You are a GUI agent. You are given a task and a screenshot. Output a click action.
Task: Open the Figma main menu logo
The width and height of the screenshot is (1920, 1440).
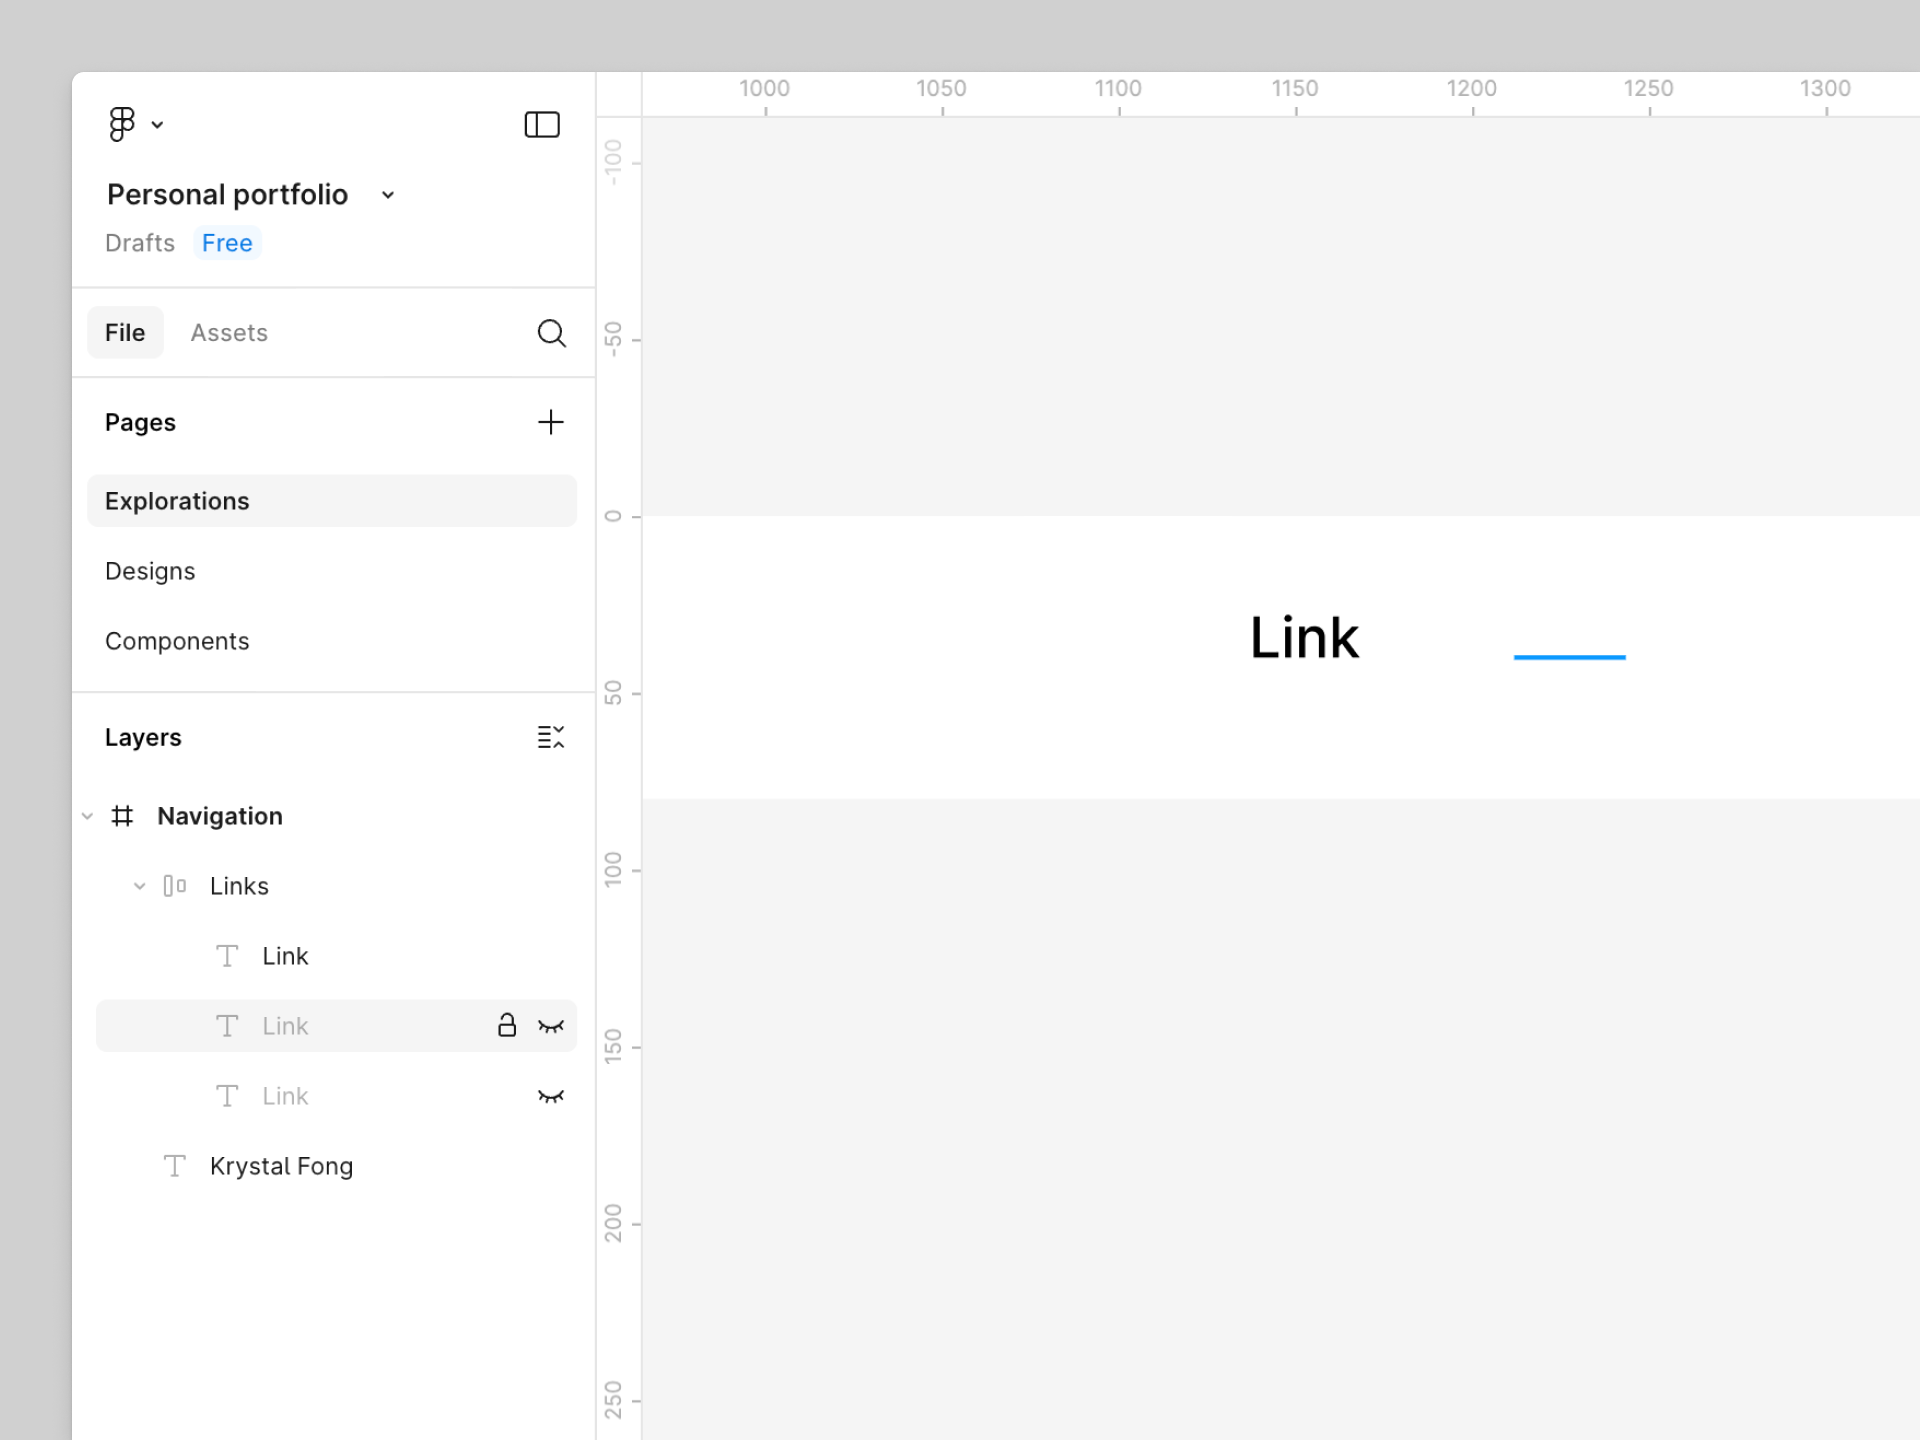(x=123, y=124)
